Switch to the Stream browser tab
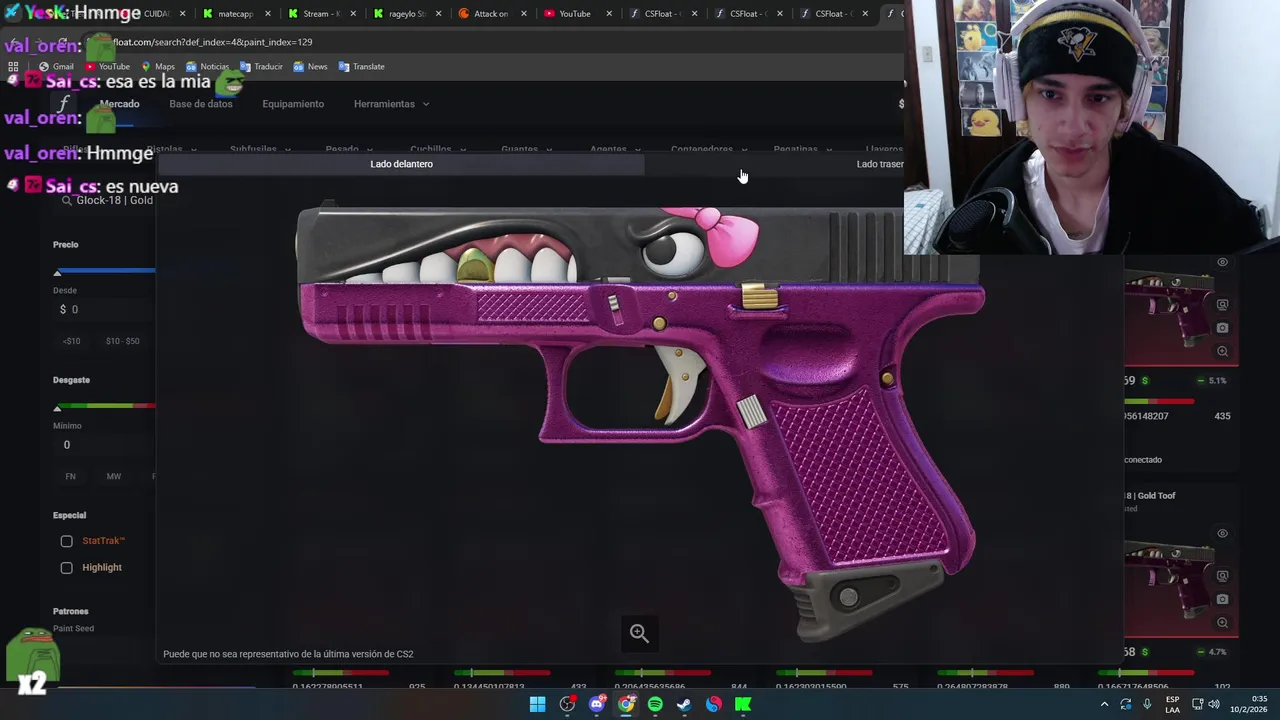 (320, 14)
